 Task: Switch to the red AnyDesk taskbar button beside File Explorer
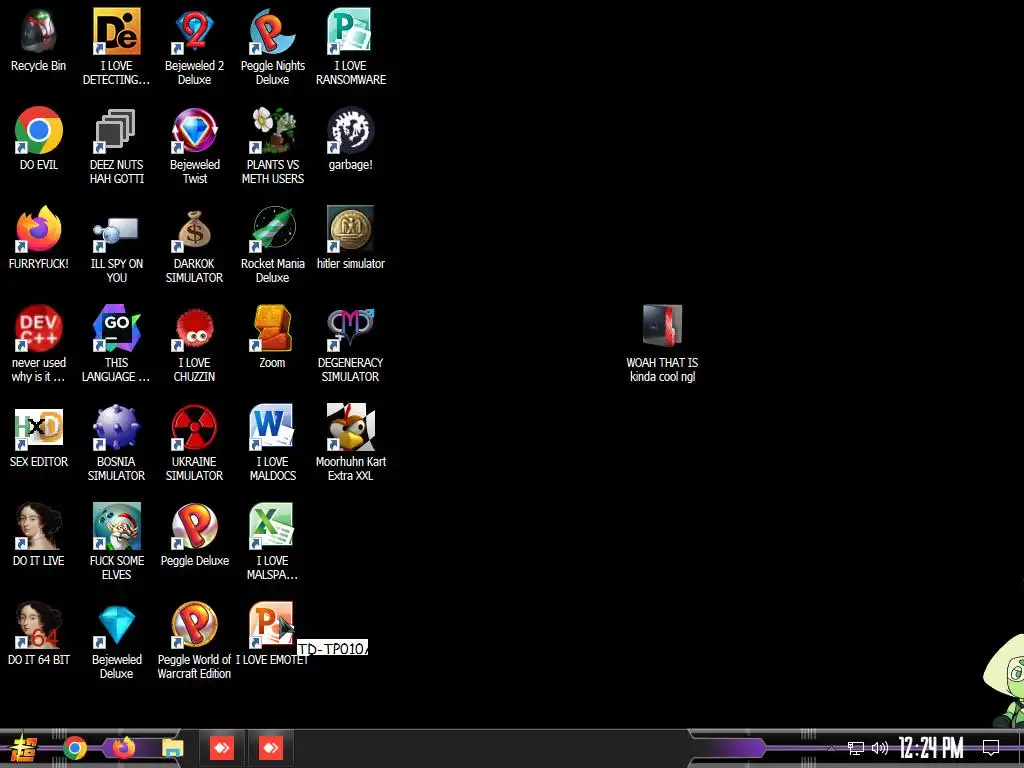(x=222, y=748)
